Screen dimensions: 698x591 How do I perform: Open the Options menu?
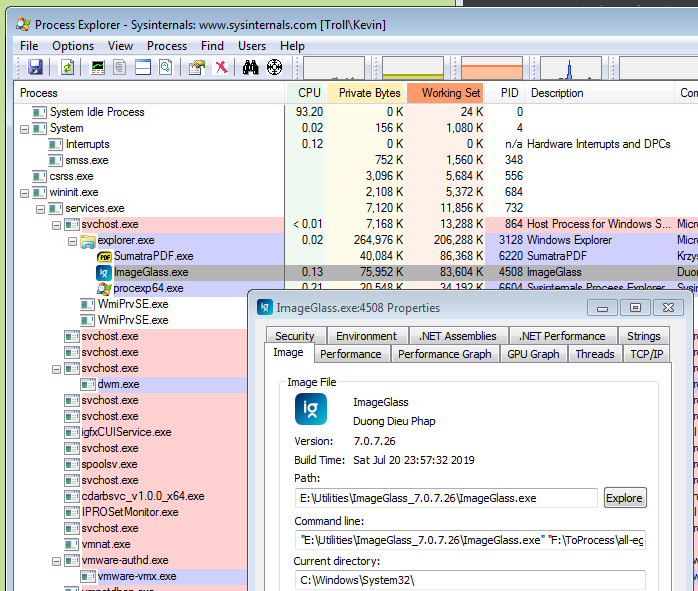pos(73,46)
